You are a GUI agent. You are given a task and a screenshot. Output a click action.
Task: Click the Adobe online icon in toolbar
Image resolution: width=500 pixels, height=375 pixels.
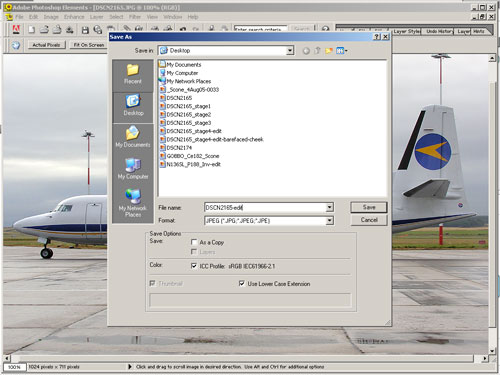(x=16, y=30)
